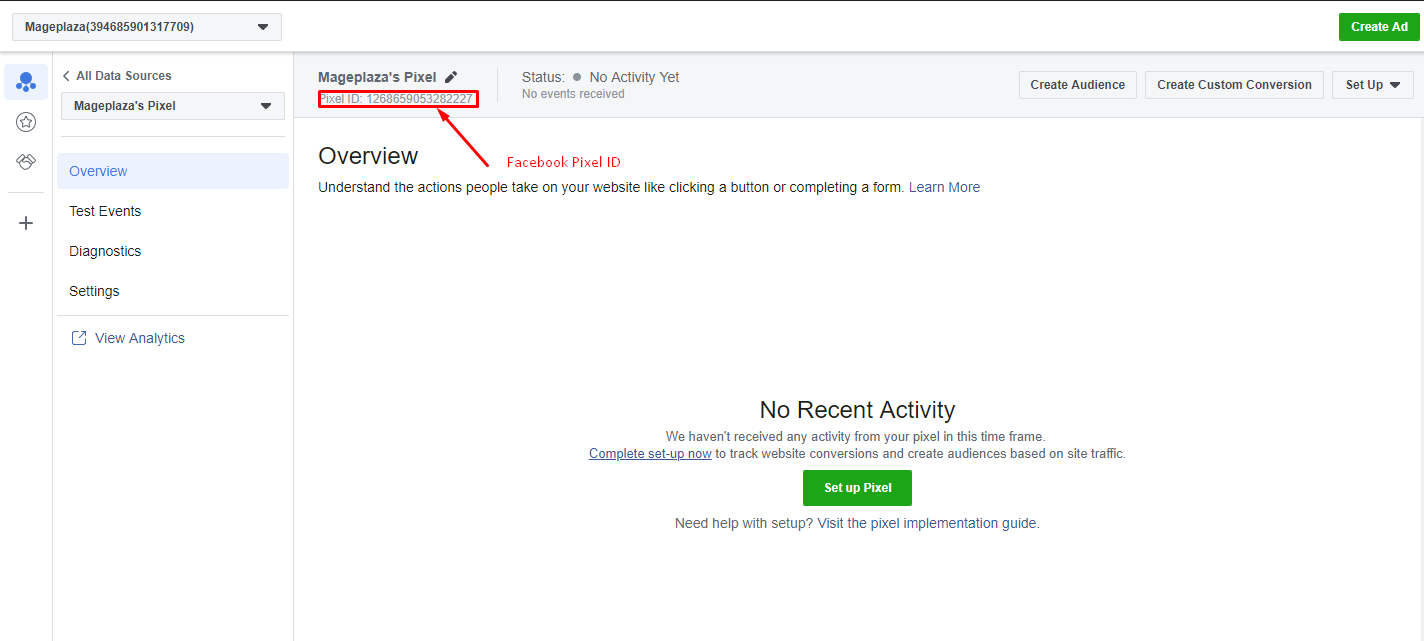Open the star custom conversions icon

coord(26,122)
